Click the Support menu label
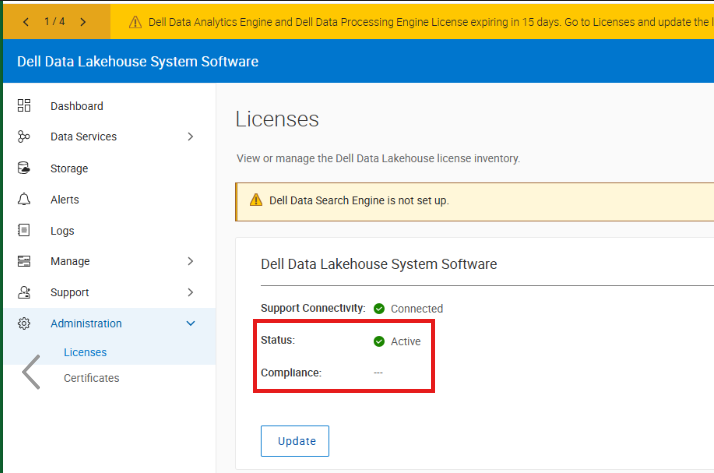This screenshot has width=714, height=473. [x=69, y=292]
